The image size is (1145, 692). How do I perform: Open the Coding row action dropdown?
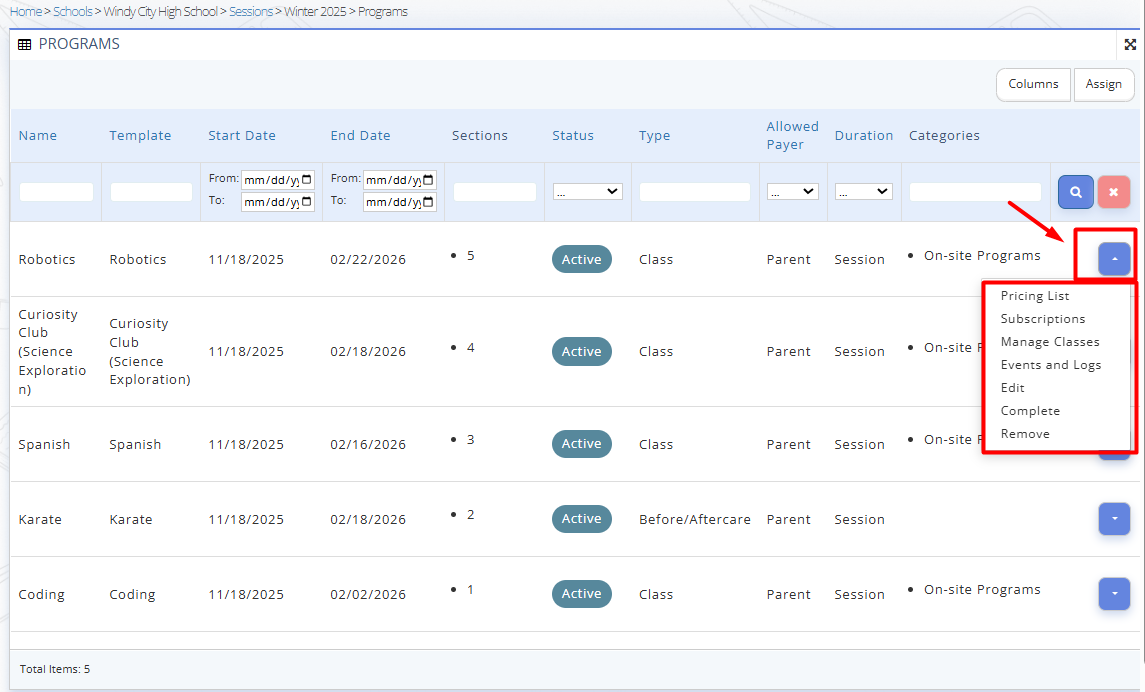coord(1113,594)
